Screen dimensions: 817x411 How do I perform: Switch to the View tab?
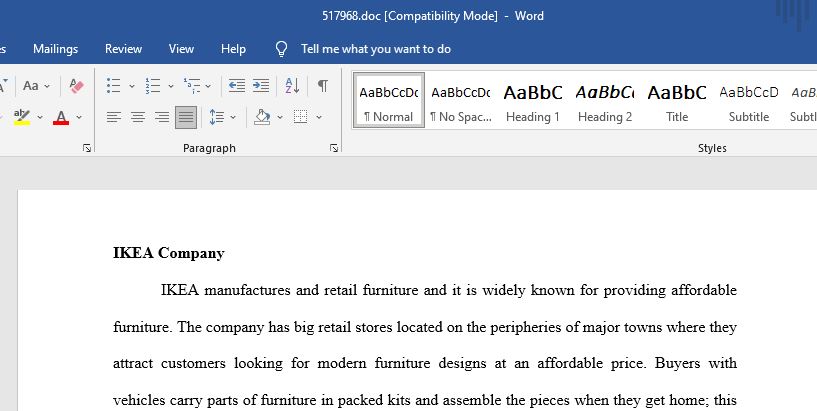(181, 49)
